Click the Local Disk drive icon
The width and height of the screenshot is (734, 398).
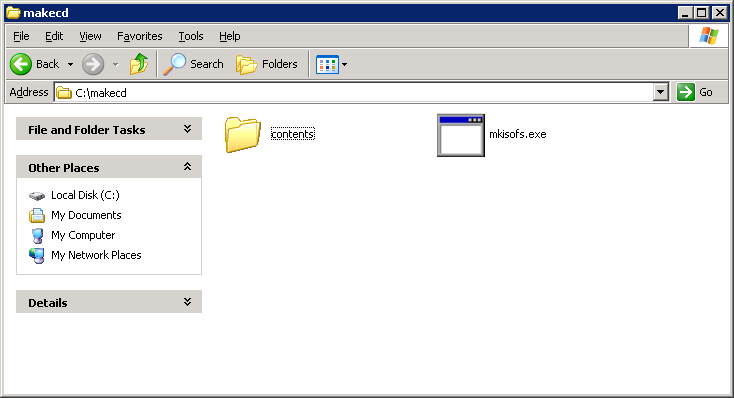pyautogui.click(x=37, y=195)
